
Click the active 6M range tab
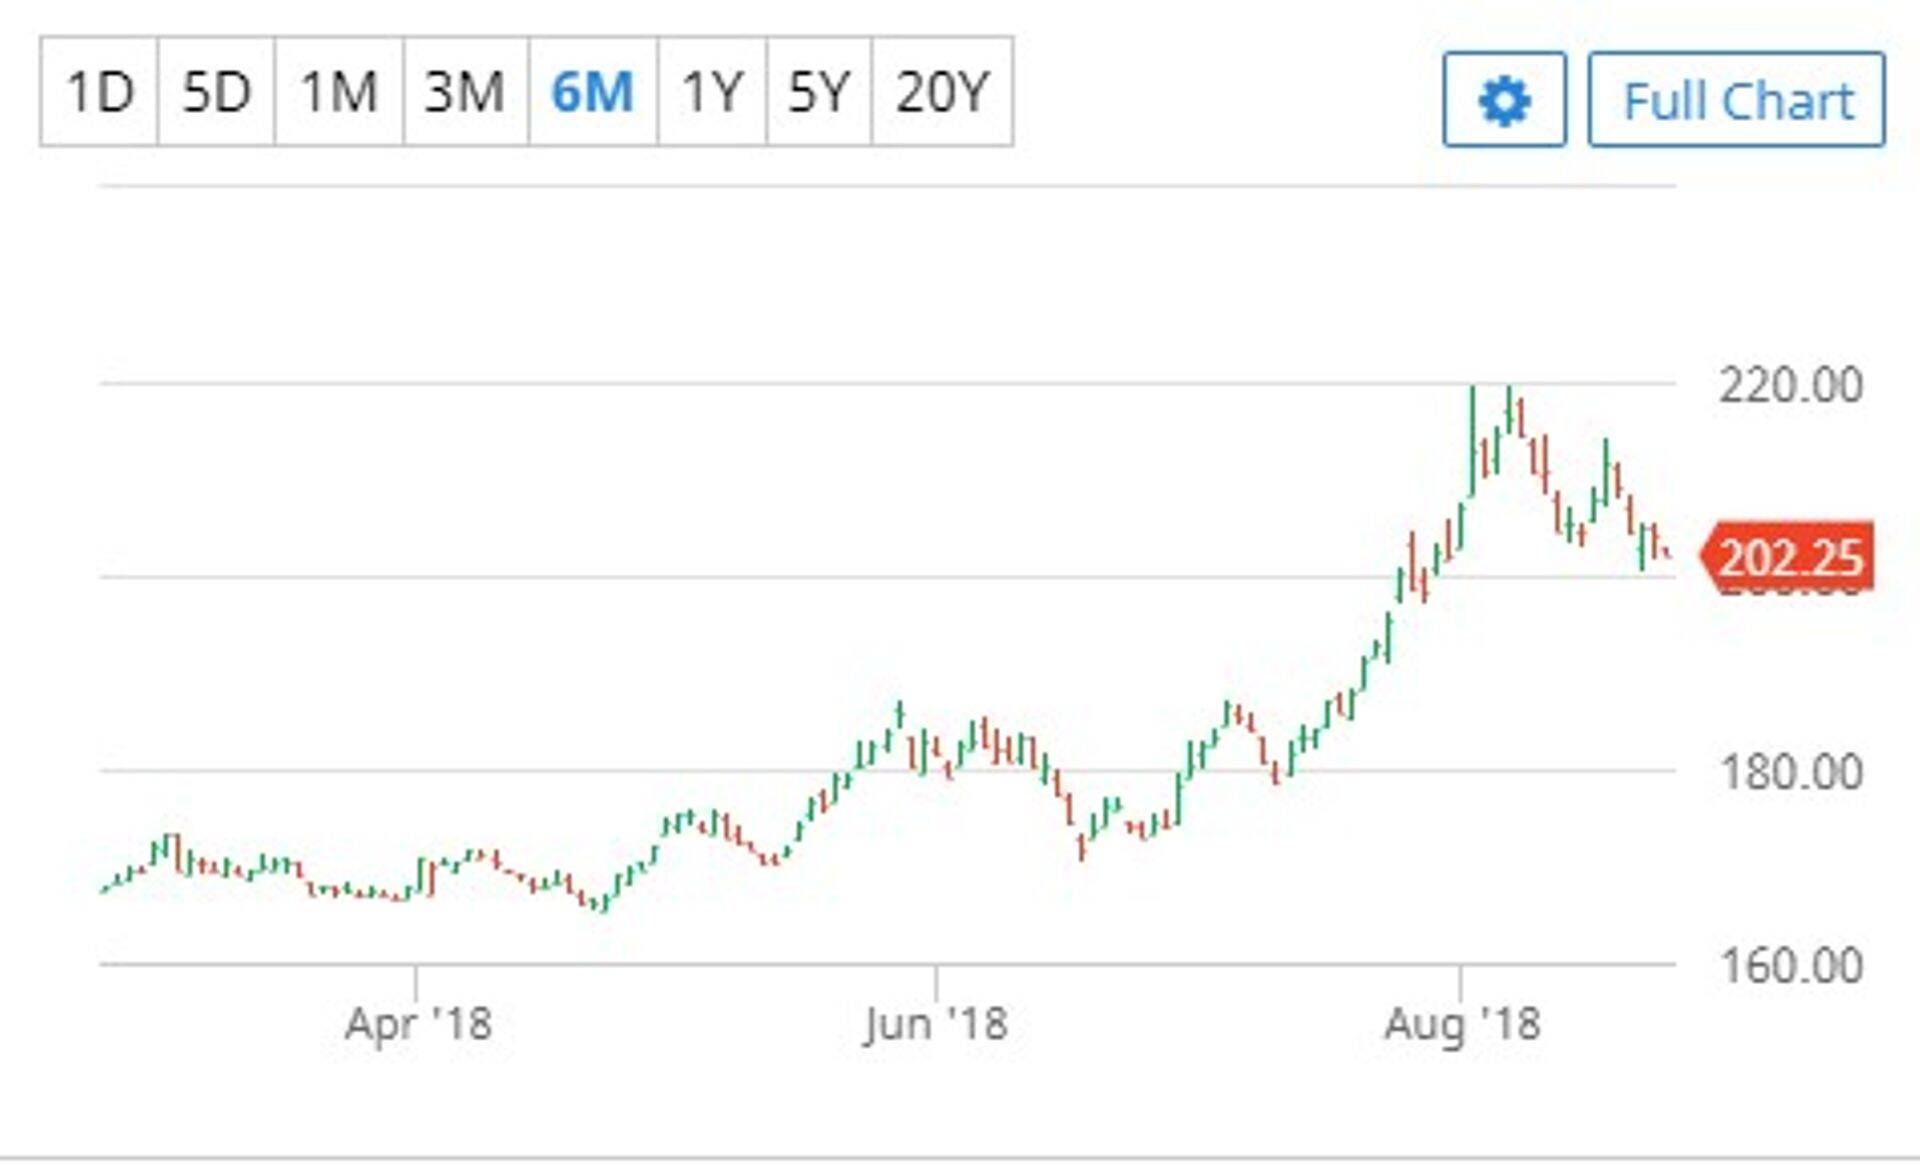[x=592, y=92]
